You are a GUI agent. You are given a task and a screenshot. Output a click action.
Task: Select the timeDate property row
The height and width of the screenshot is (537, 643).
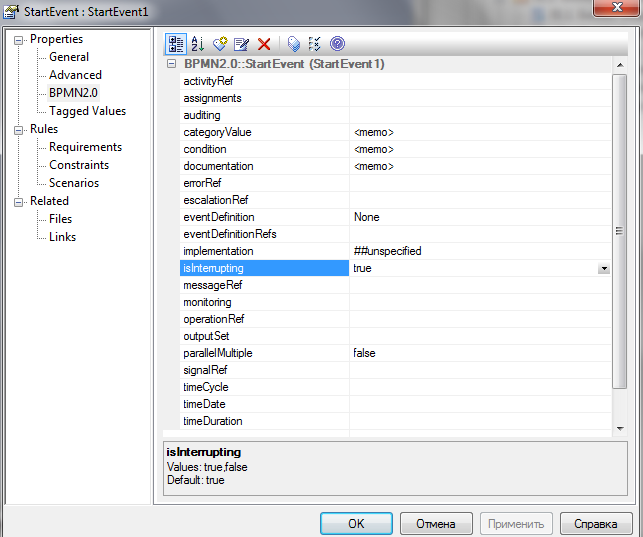(x=395, y=404)
